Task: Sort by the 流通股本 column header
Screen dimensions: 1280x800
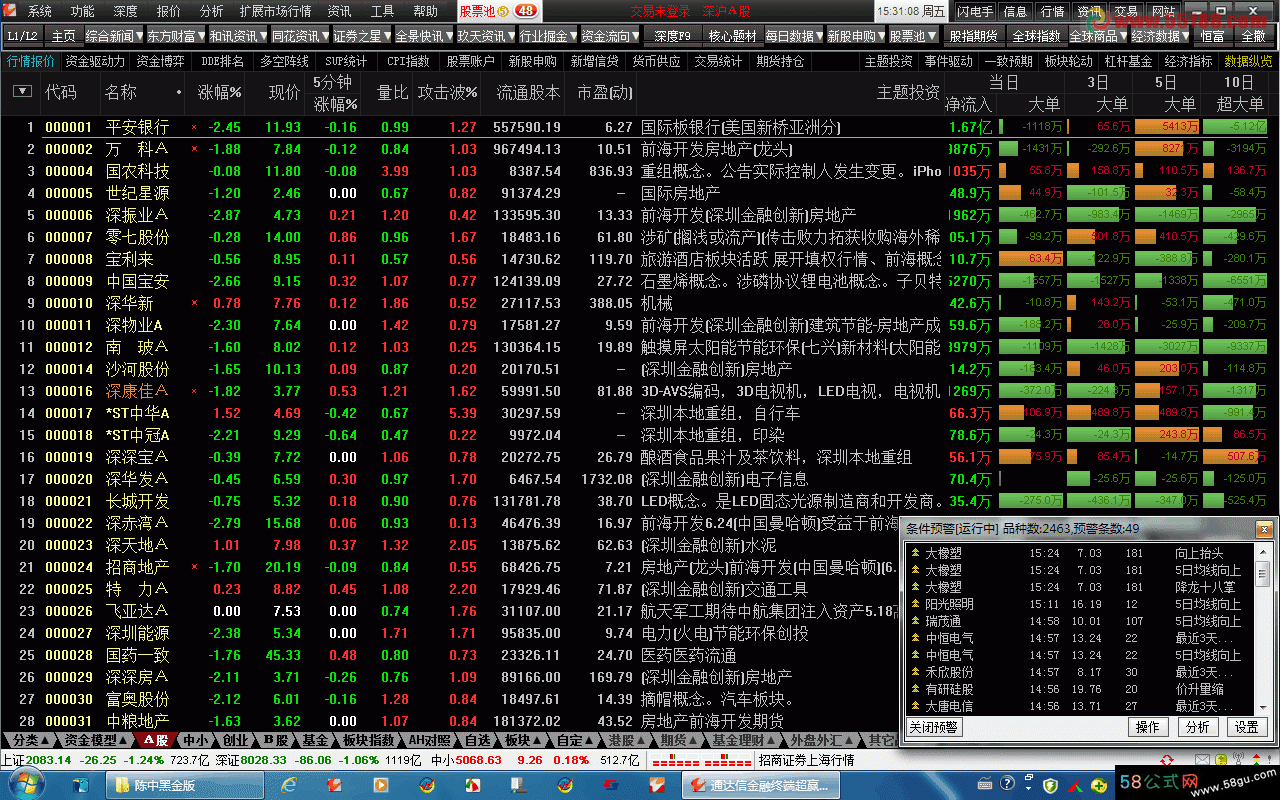Action: coord(528,92)
